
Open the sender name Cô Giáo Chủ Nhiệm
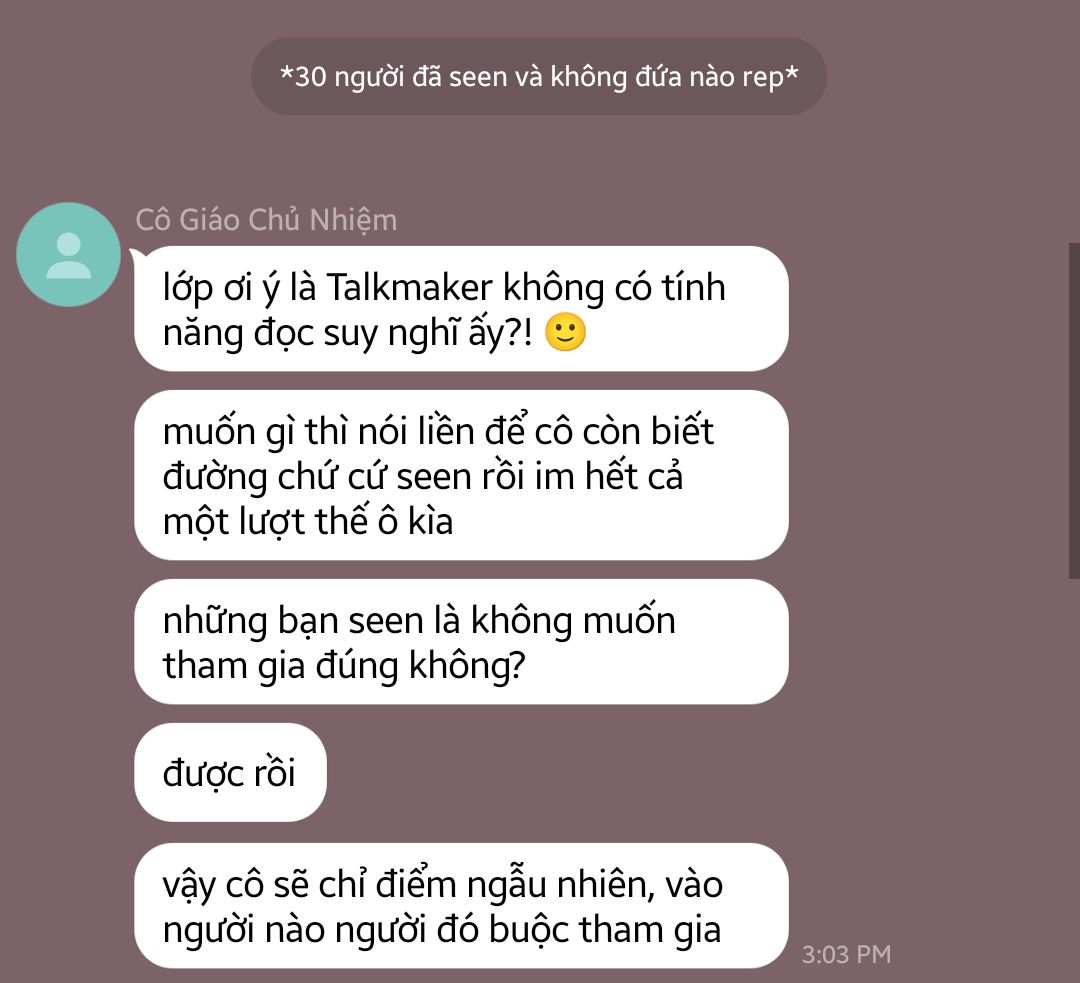[x=266, y=220]
